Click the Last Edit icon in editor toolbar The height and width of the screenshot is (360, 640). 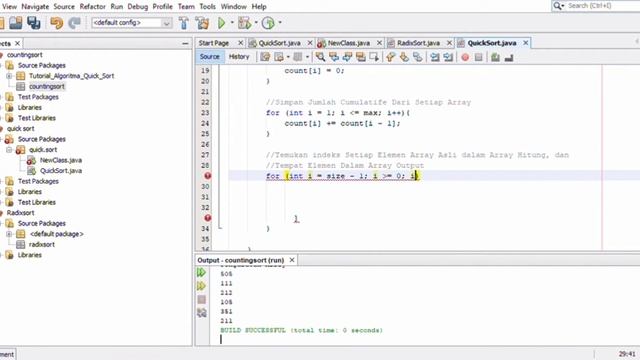(265, 57)
